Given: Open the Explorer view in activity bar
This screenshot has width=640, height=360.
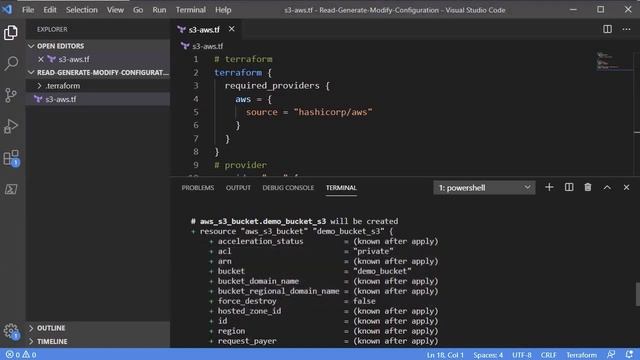Looking at the screenshot, I should point(11,32).
